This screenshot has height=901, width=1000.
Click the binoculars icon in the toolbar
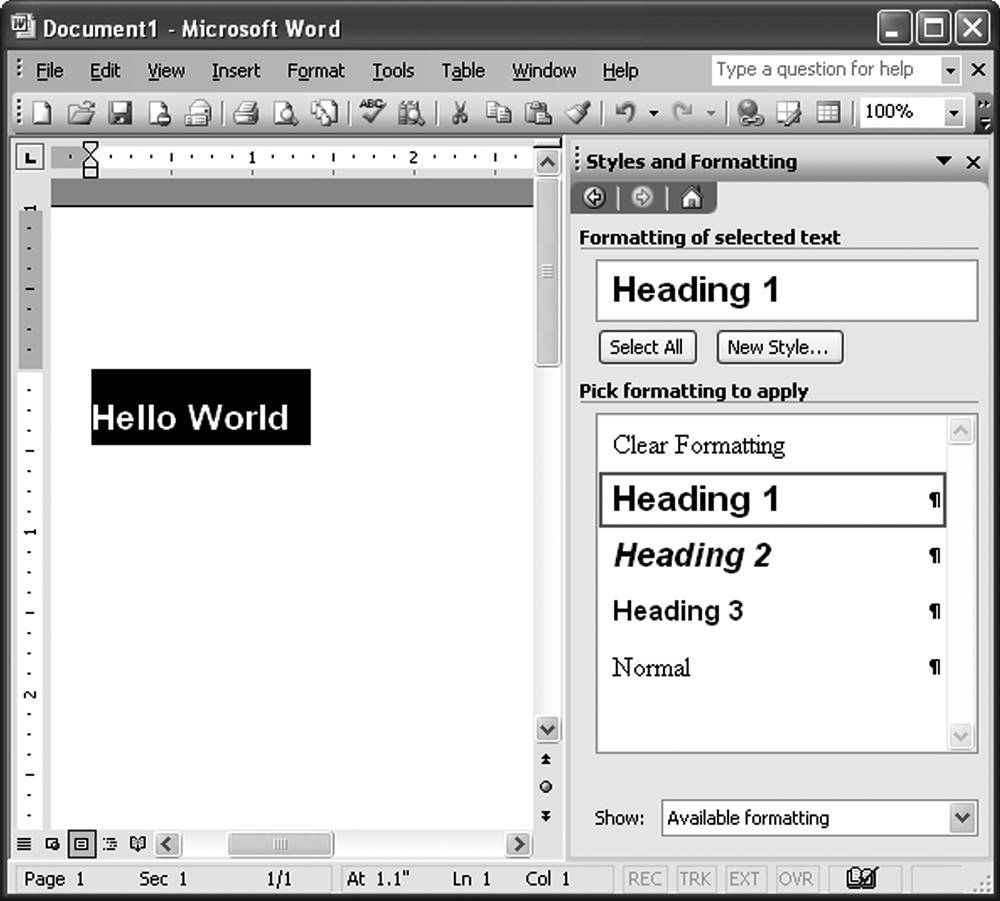coord(411,114)
